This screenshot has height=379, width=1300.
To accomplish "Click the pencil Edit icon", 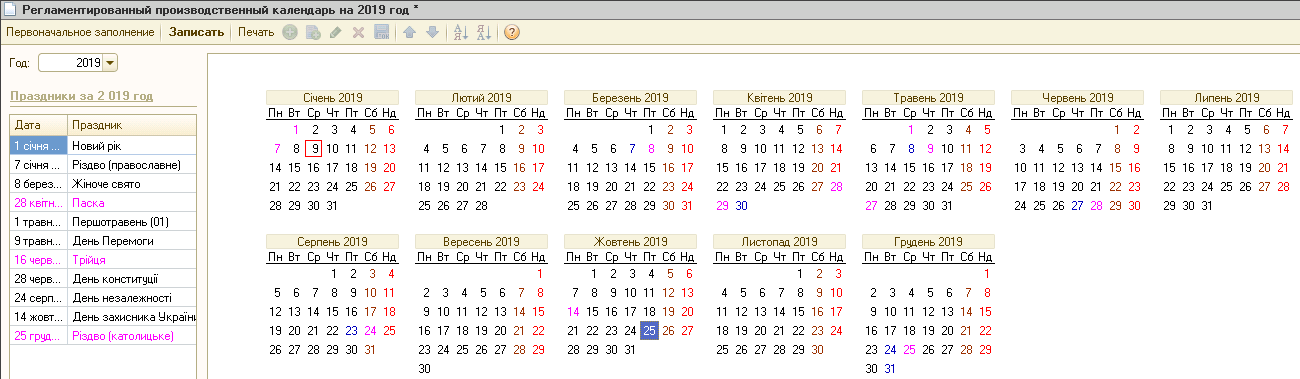I will pos(335,32).
